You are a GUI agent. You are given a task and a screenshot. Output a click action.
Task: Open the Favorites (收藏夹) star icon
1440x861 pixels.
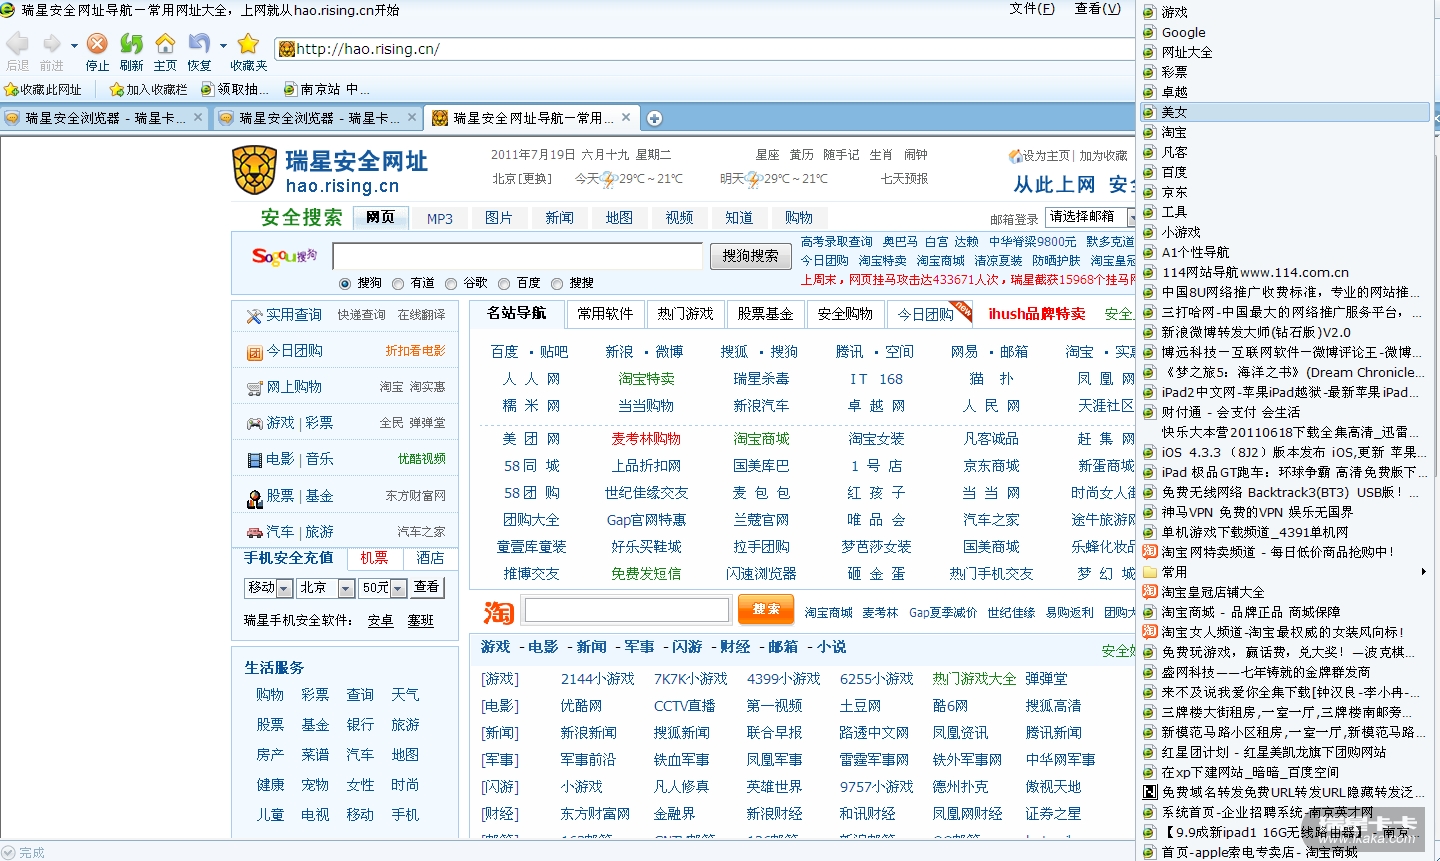point(248,44)
